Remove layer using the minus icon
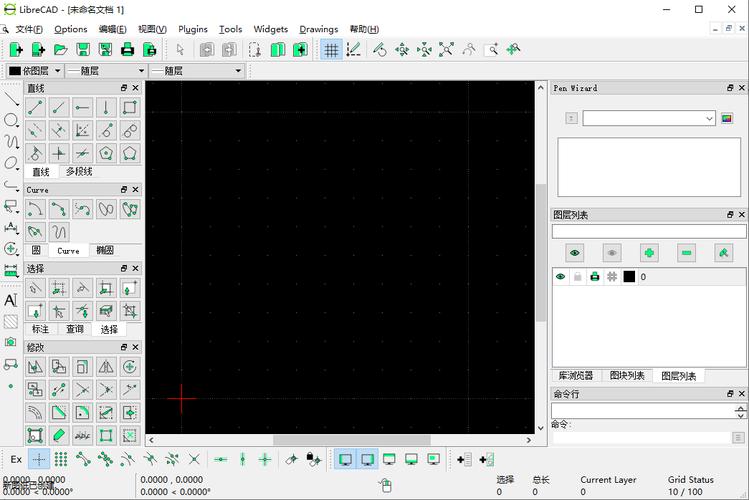The height and width of the screenshot is (500, 749). (x=686, y=254)
